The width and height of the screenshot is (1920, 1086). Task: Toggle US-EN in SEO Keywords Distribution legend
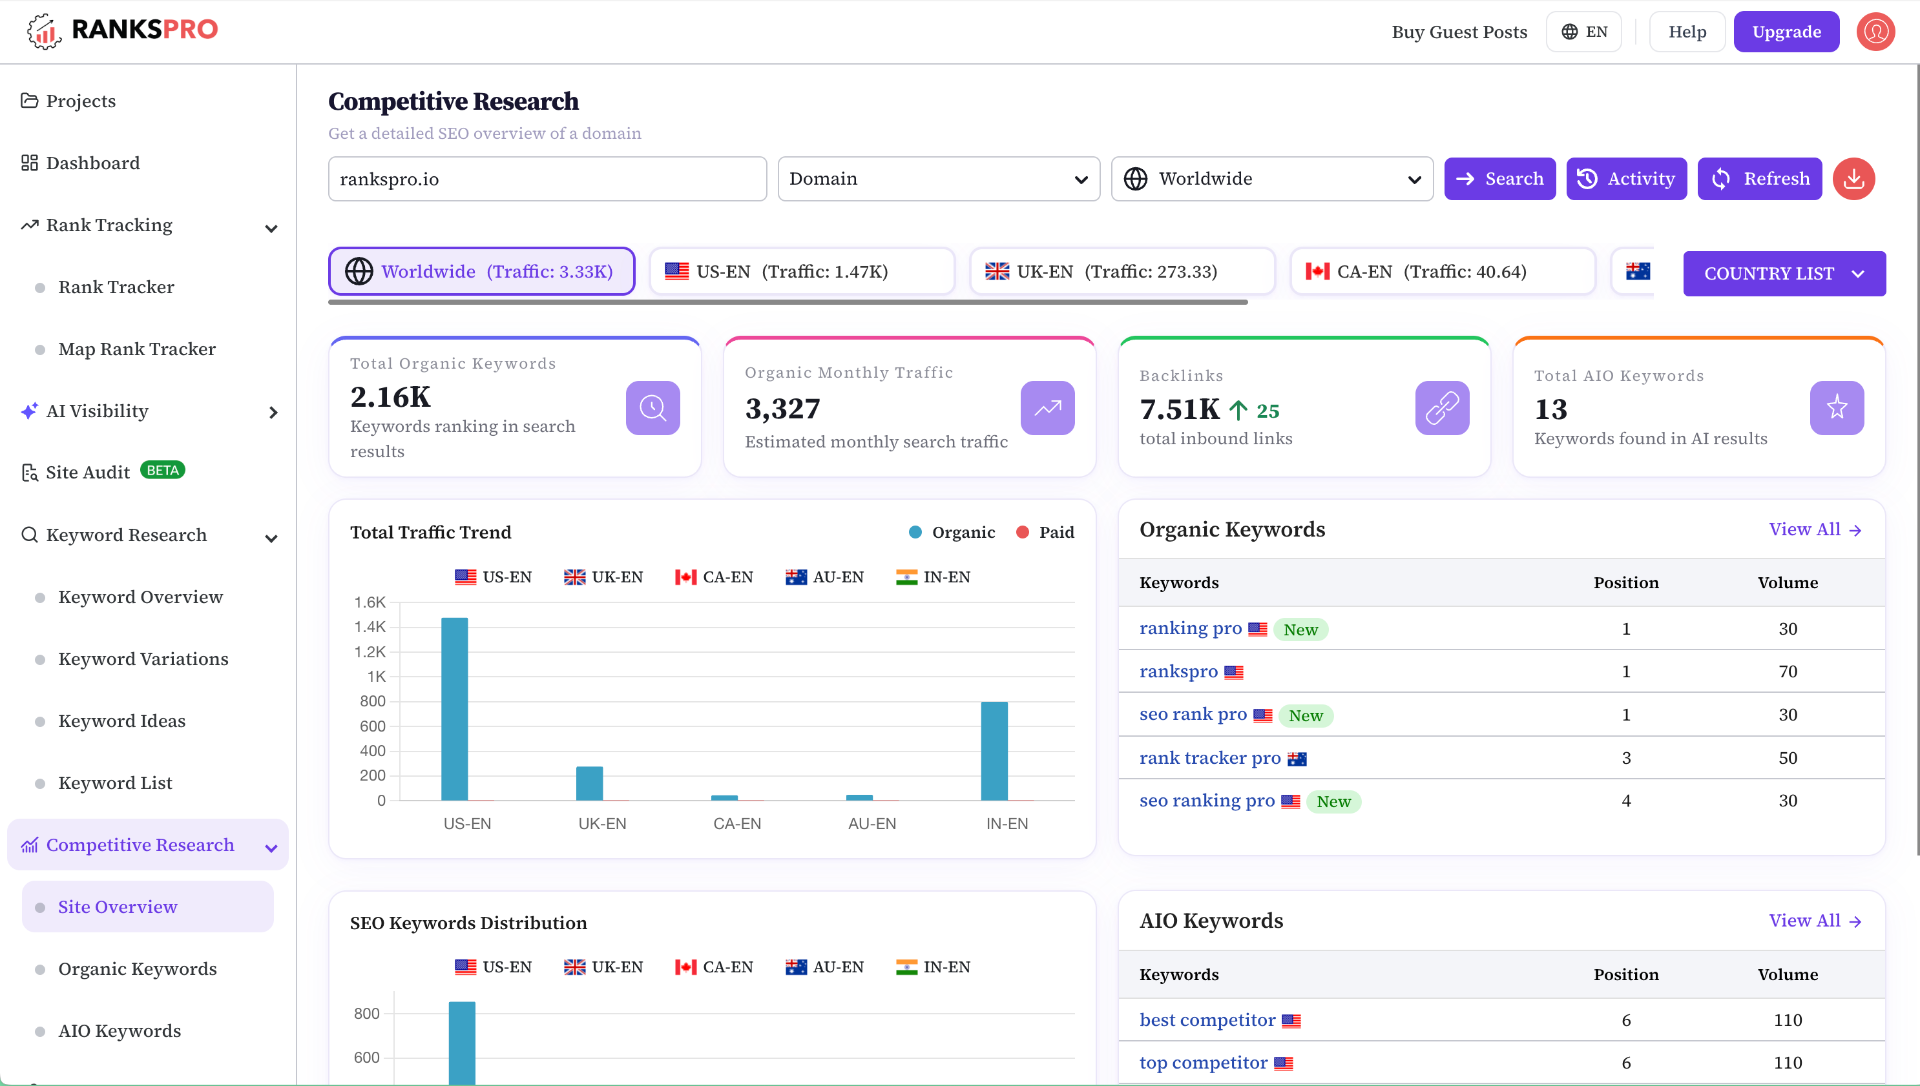[x=493, y=967]
